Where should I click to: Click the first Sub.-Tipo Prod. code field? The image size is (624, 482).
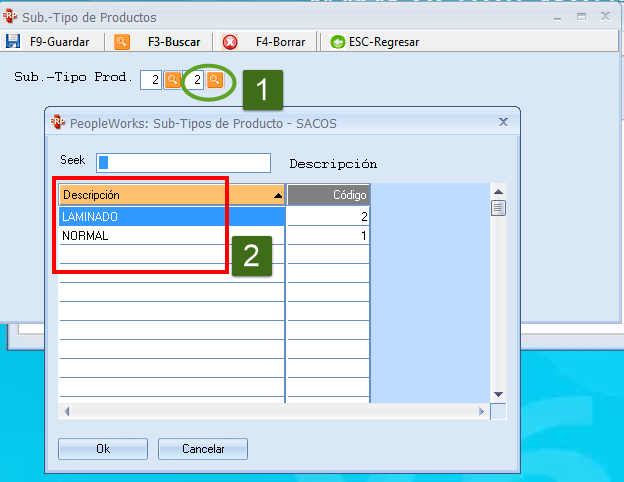click(150, 80)
